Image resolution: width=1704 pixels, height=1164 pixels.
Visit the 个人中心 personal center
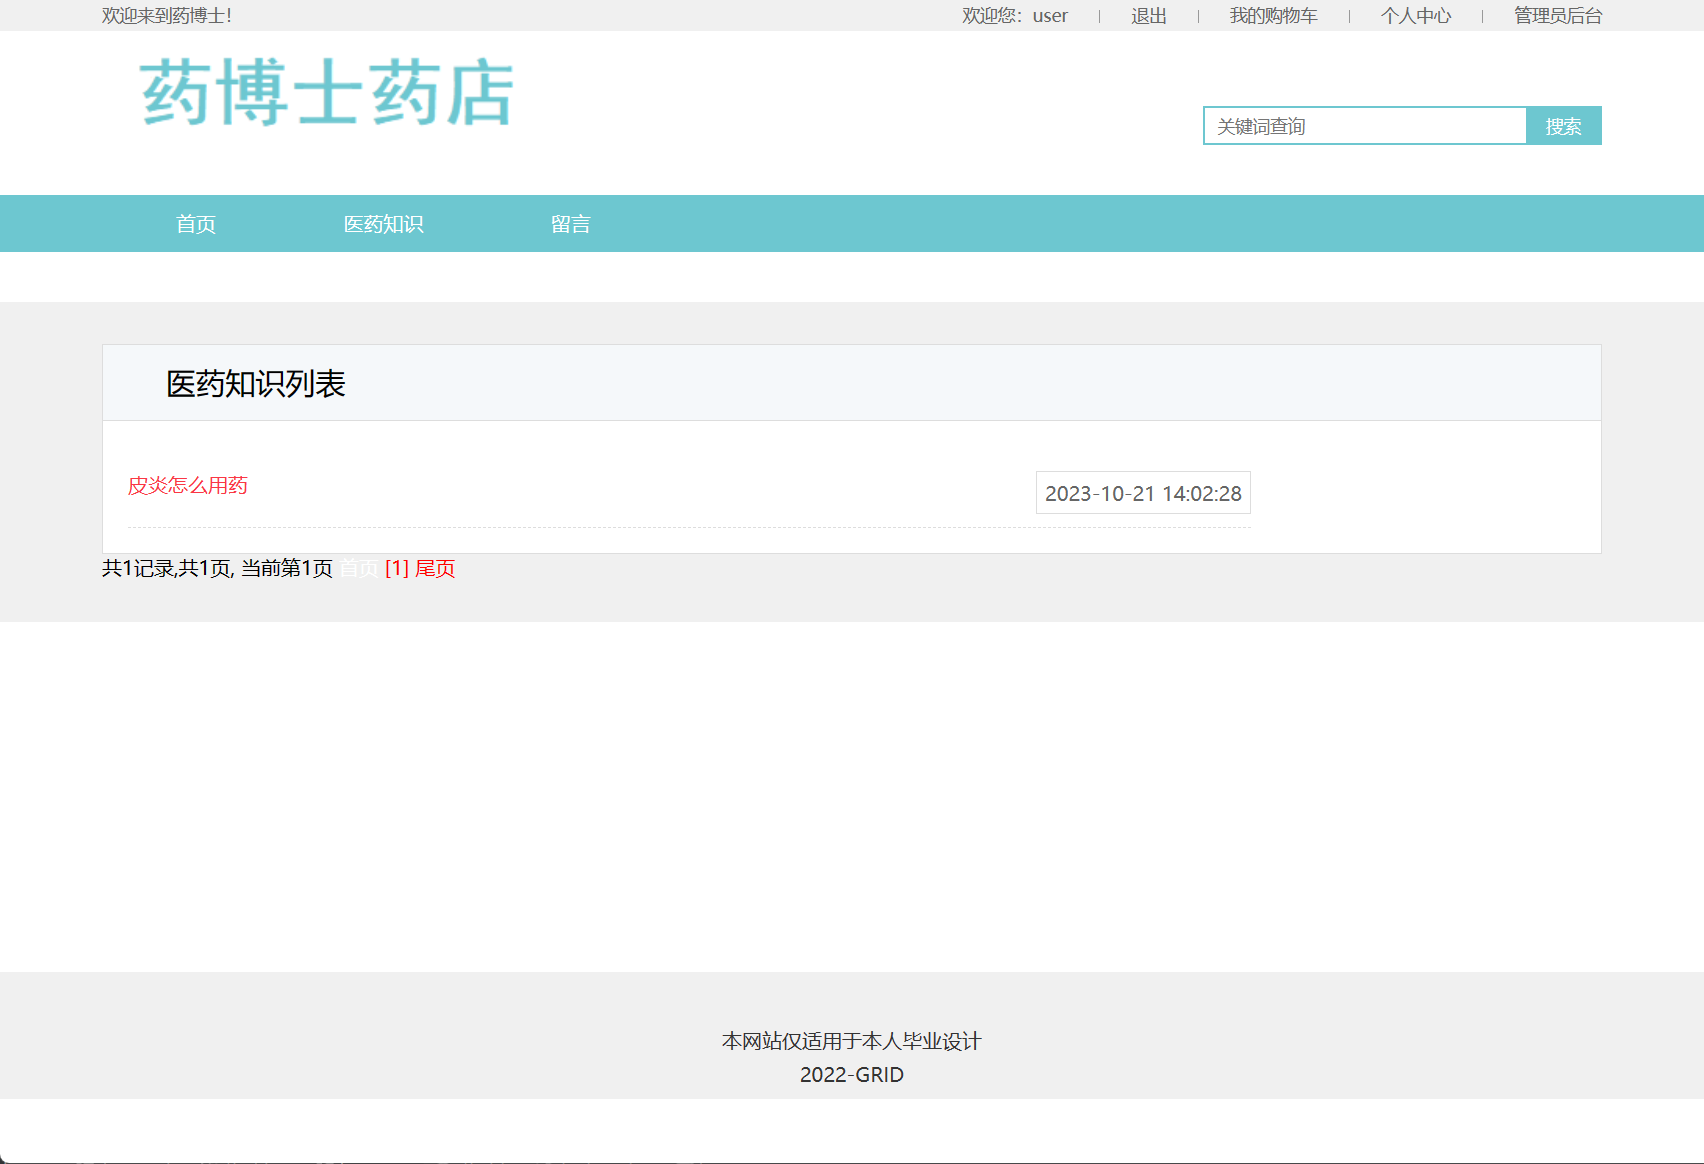tap(1416, 15)
